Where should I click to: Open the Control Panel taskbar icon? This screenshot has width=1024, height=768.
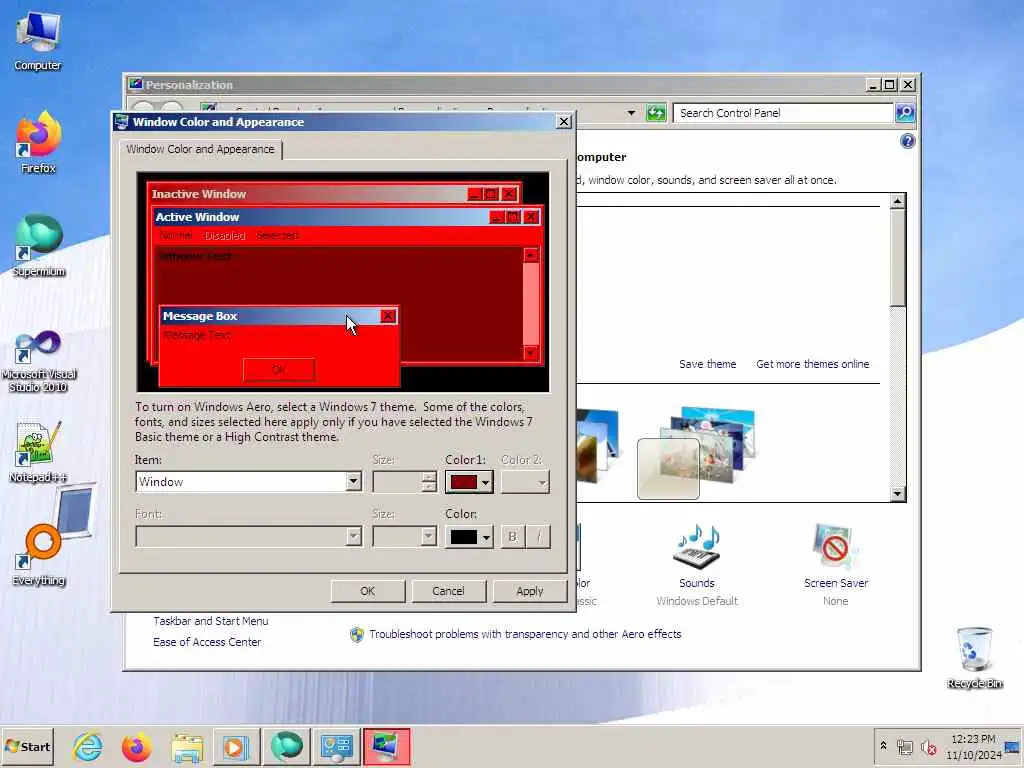tap(336, 747)
